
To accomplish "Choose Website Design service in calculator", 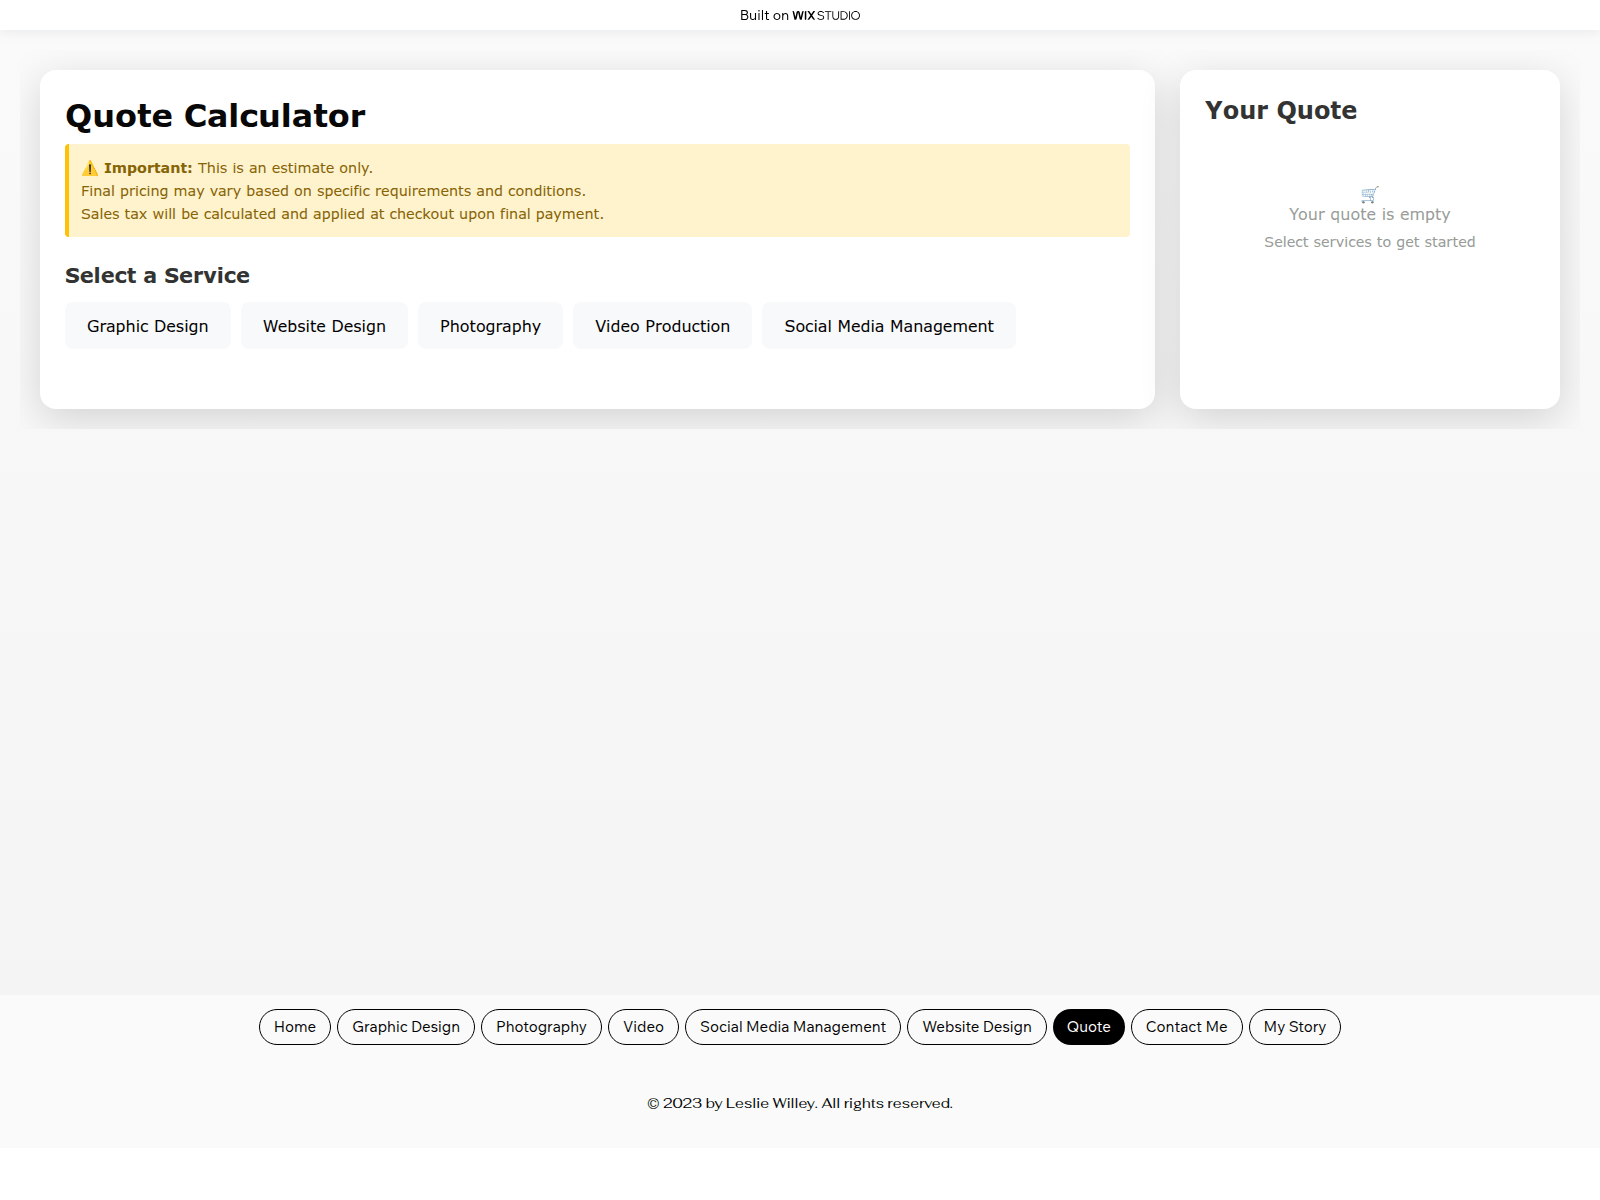I will 324,326.
